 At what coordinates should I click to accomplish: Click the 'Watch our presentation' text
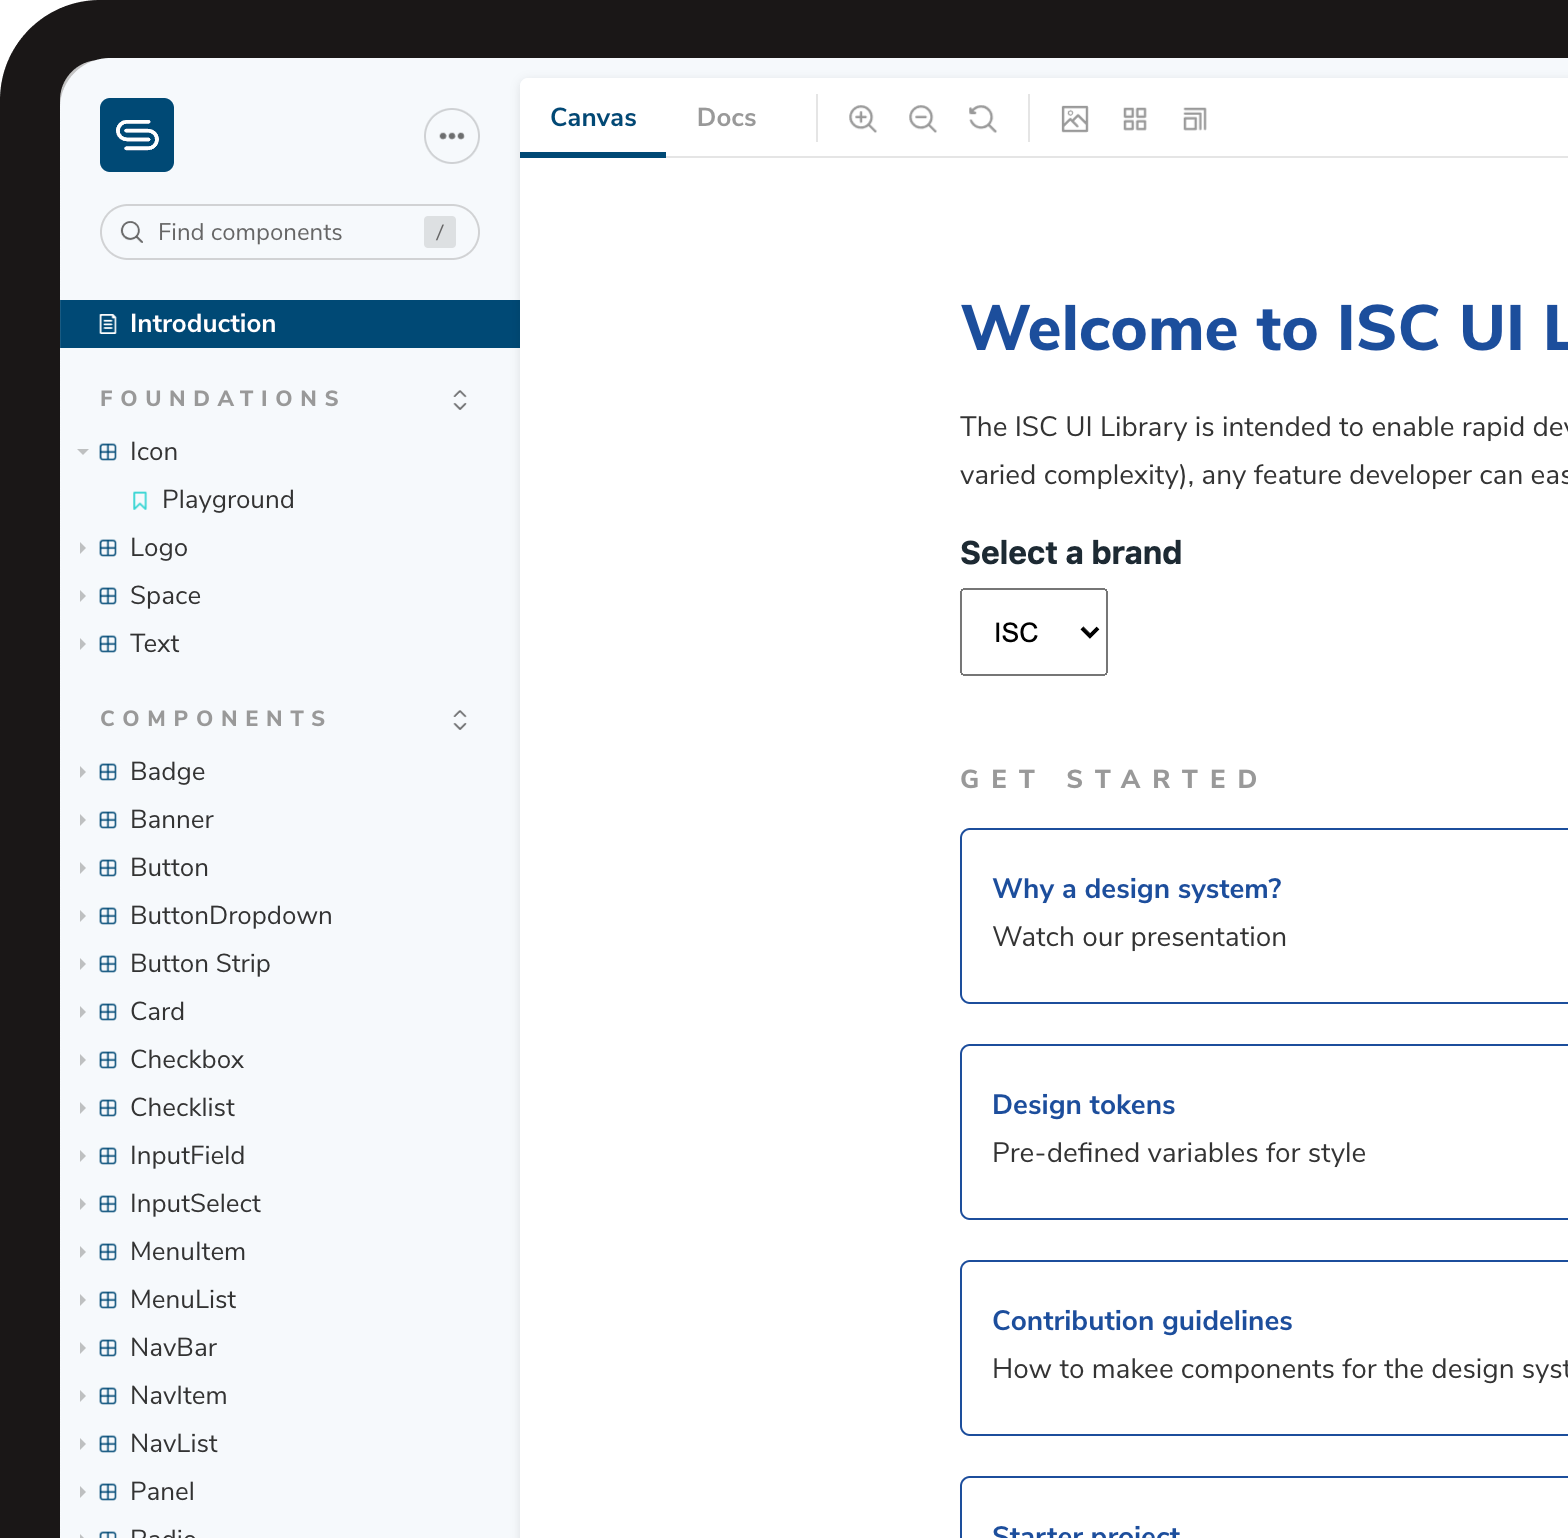1139,937
